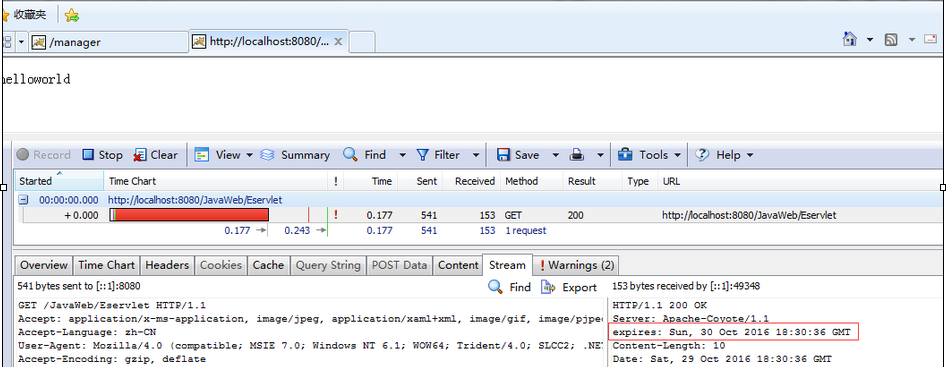Click the 'Accept-Encoding: gzip, deflate' line

click(112, 359)
